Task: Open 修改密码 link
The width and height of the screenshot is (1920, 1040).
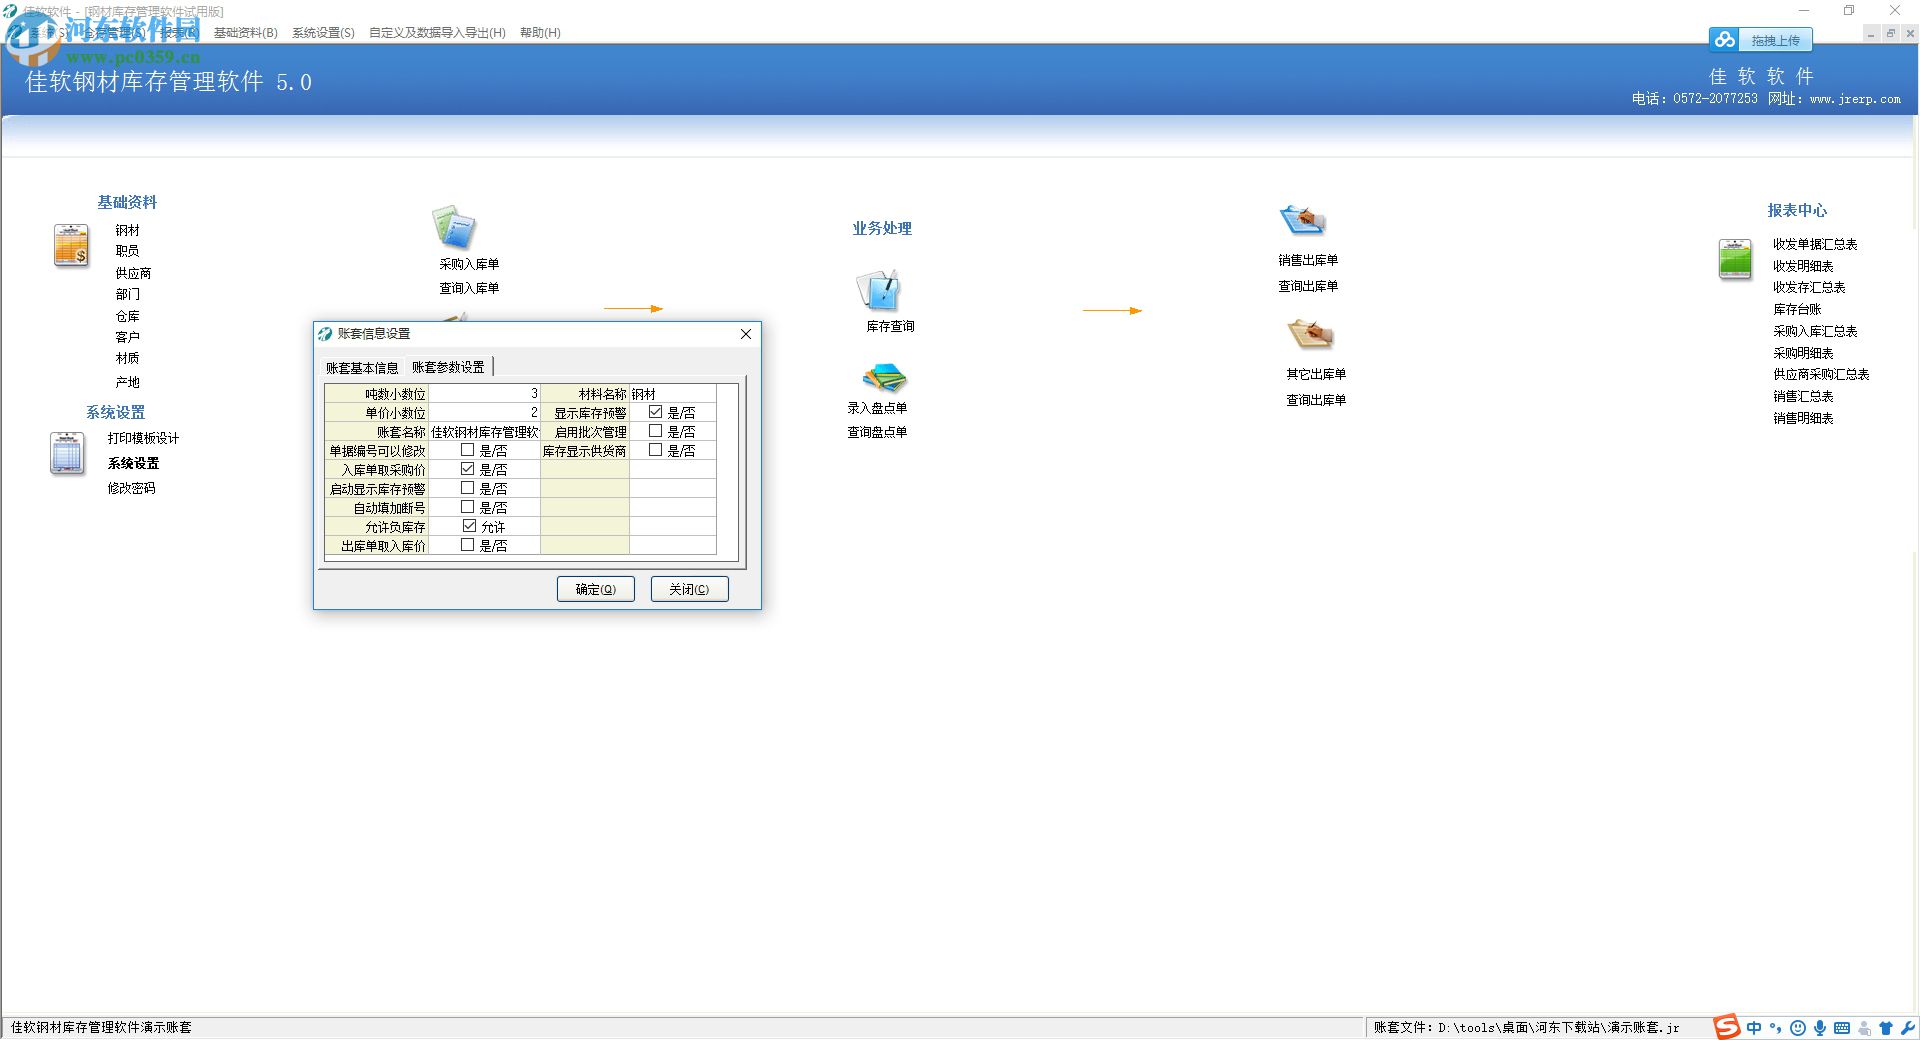Action: coord(131,488)
